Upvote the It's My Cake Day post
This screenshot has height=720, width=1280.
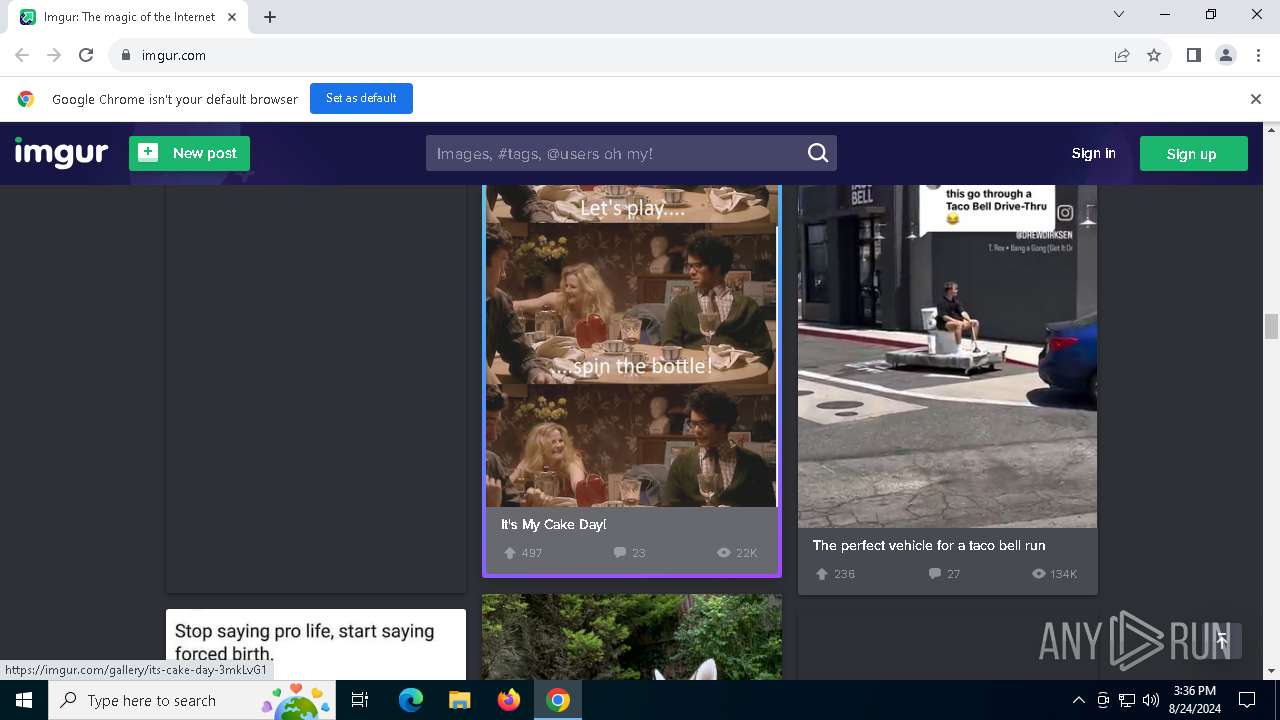tap(510, 553)
